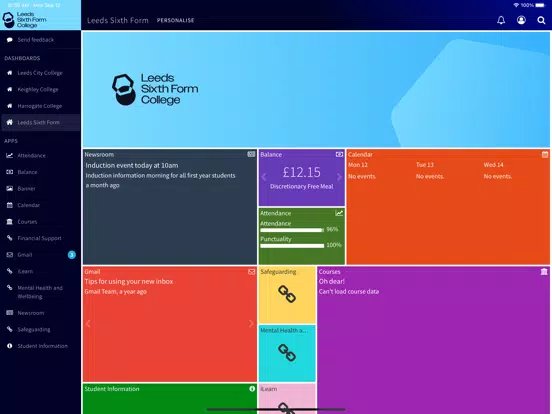
Task: Go to next Gmail message arrow
Action: tap(251, 324)
